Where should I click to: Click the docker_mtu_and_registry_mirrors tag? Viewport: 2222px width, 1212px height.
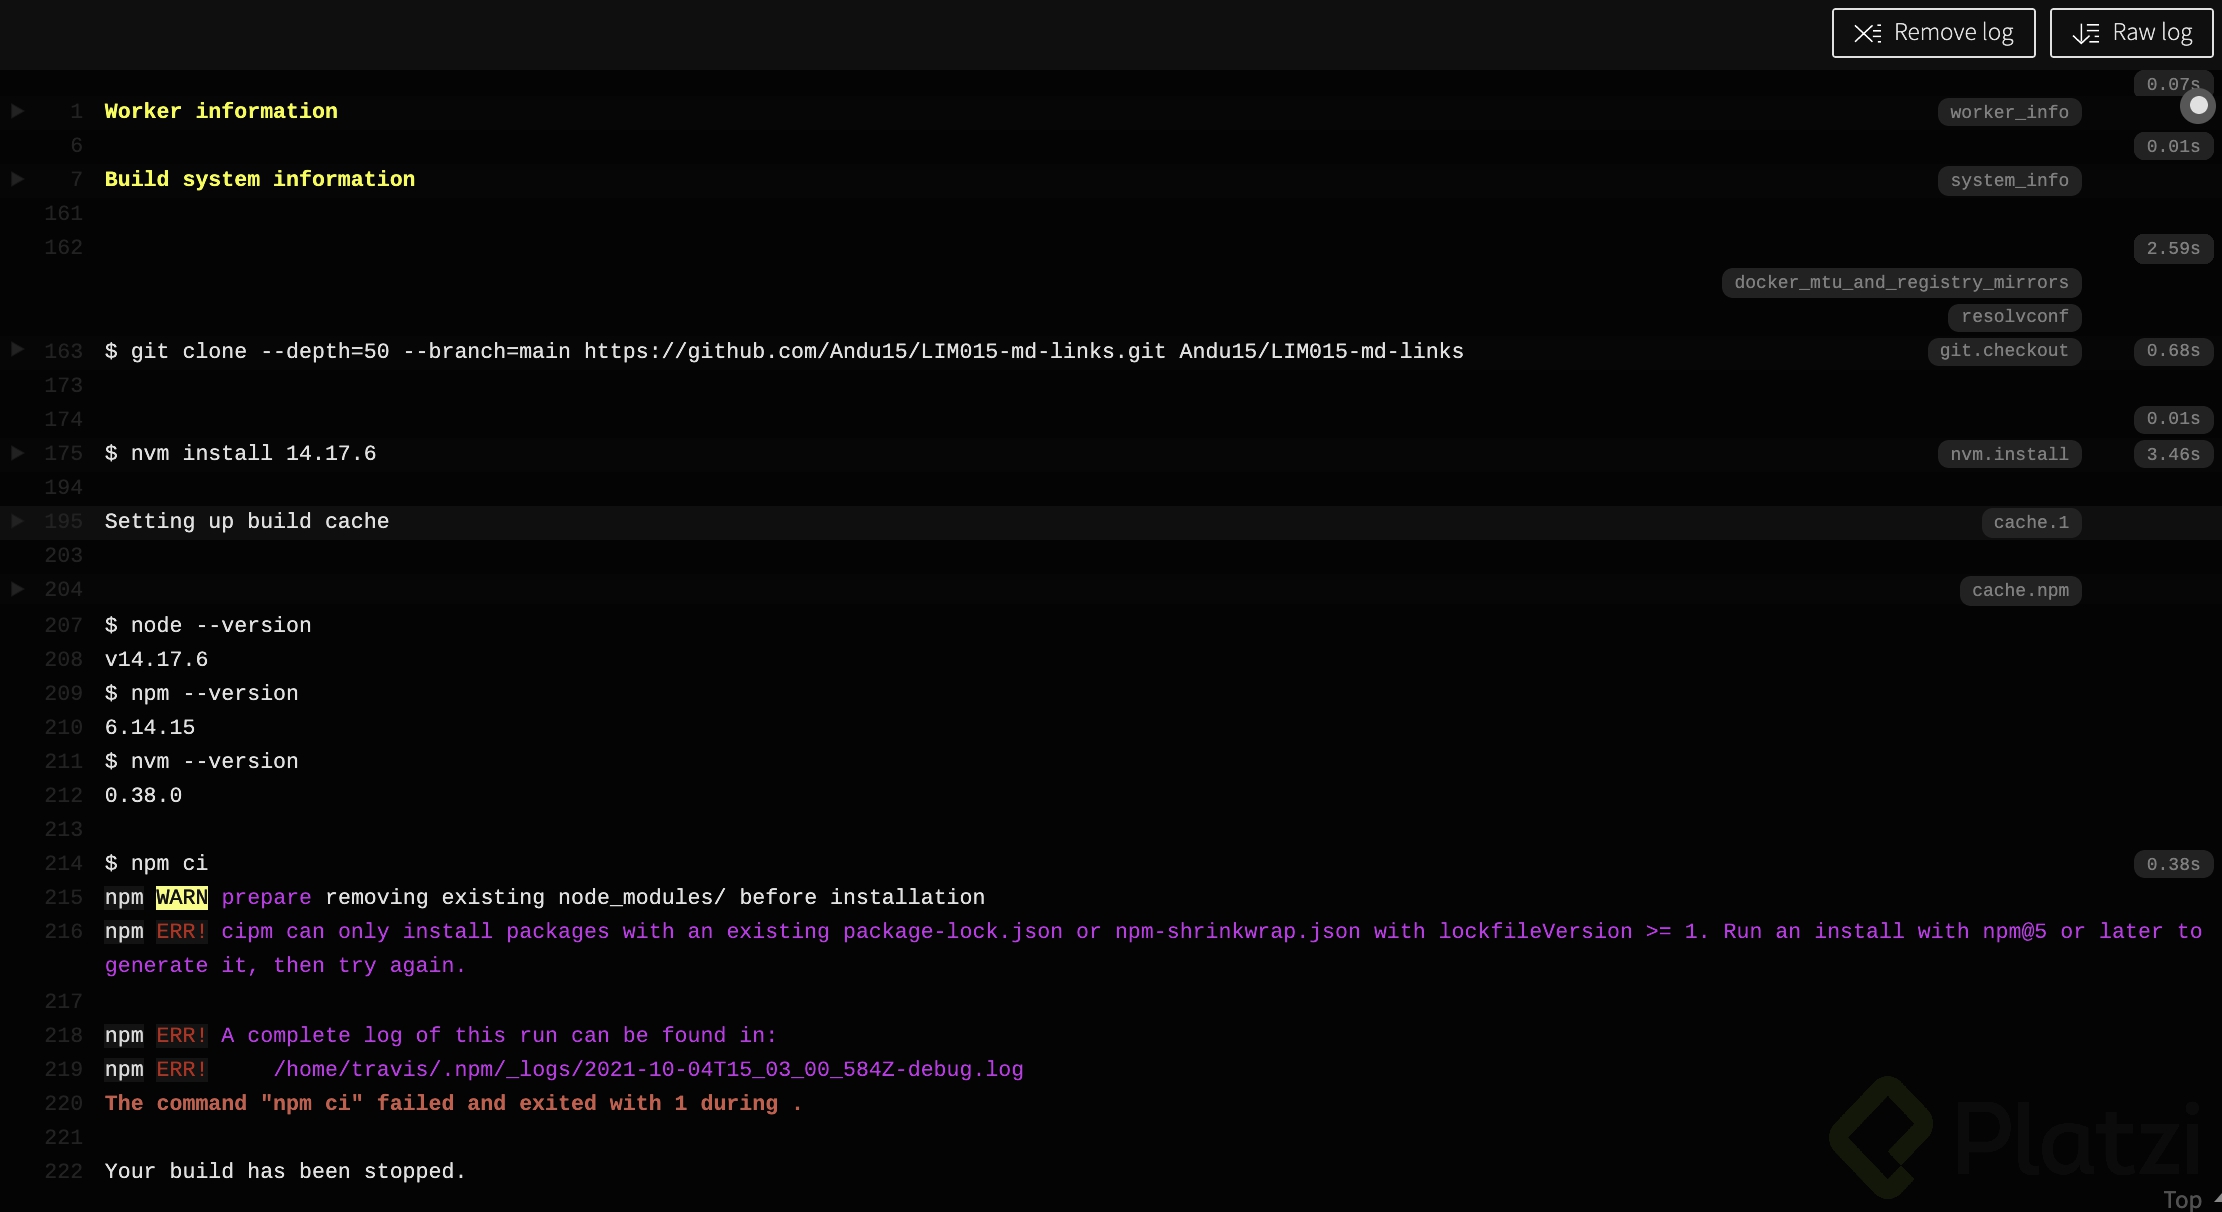1901,282
